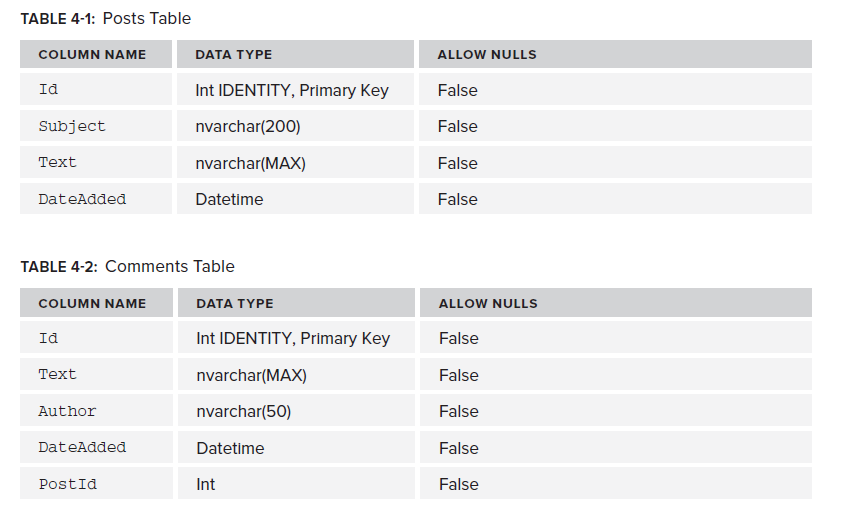This screenshot has height=505, width=846.
Task: Click the Posts table Subject cell
Action: [72, 126]
